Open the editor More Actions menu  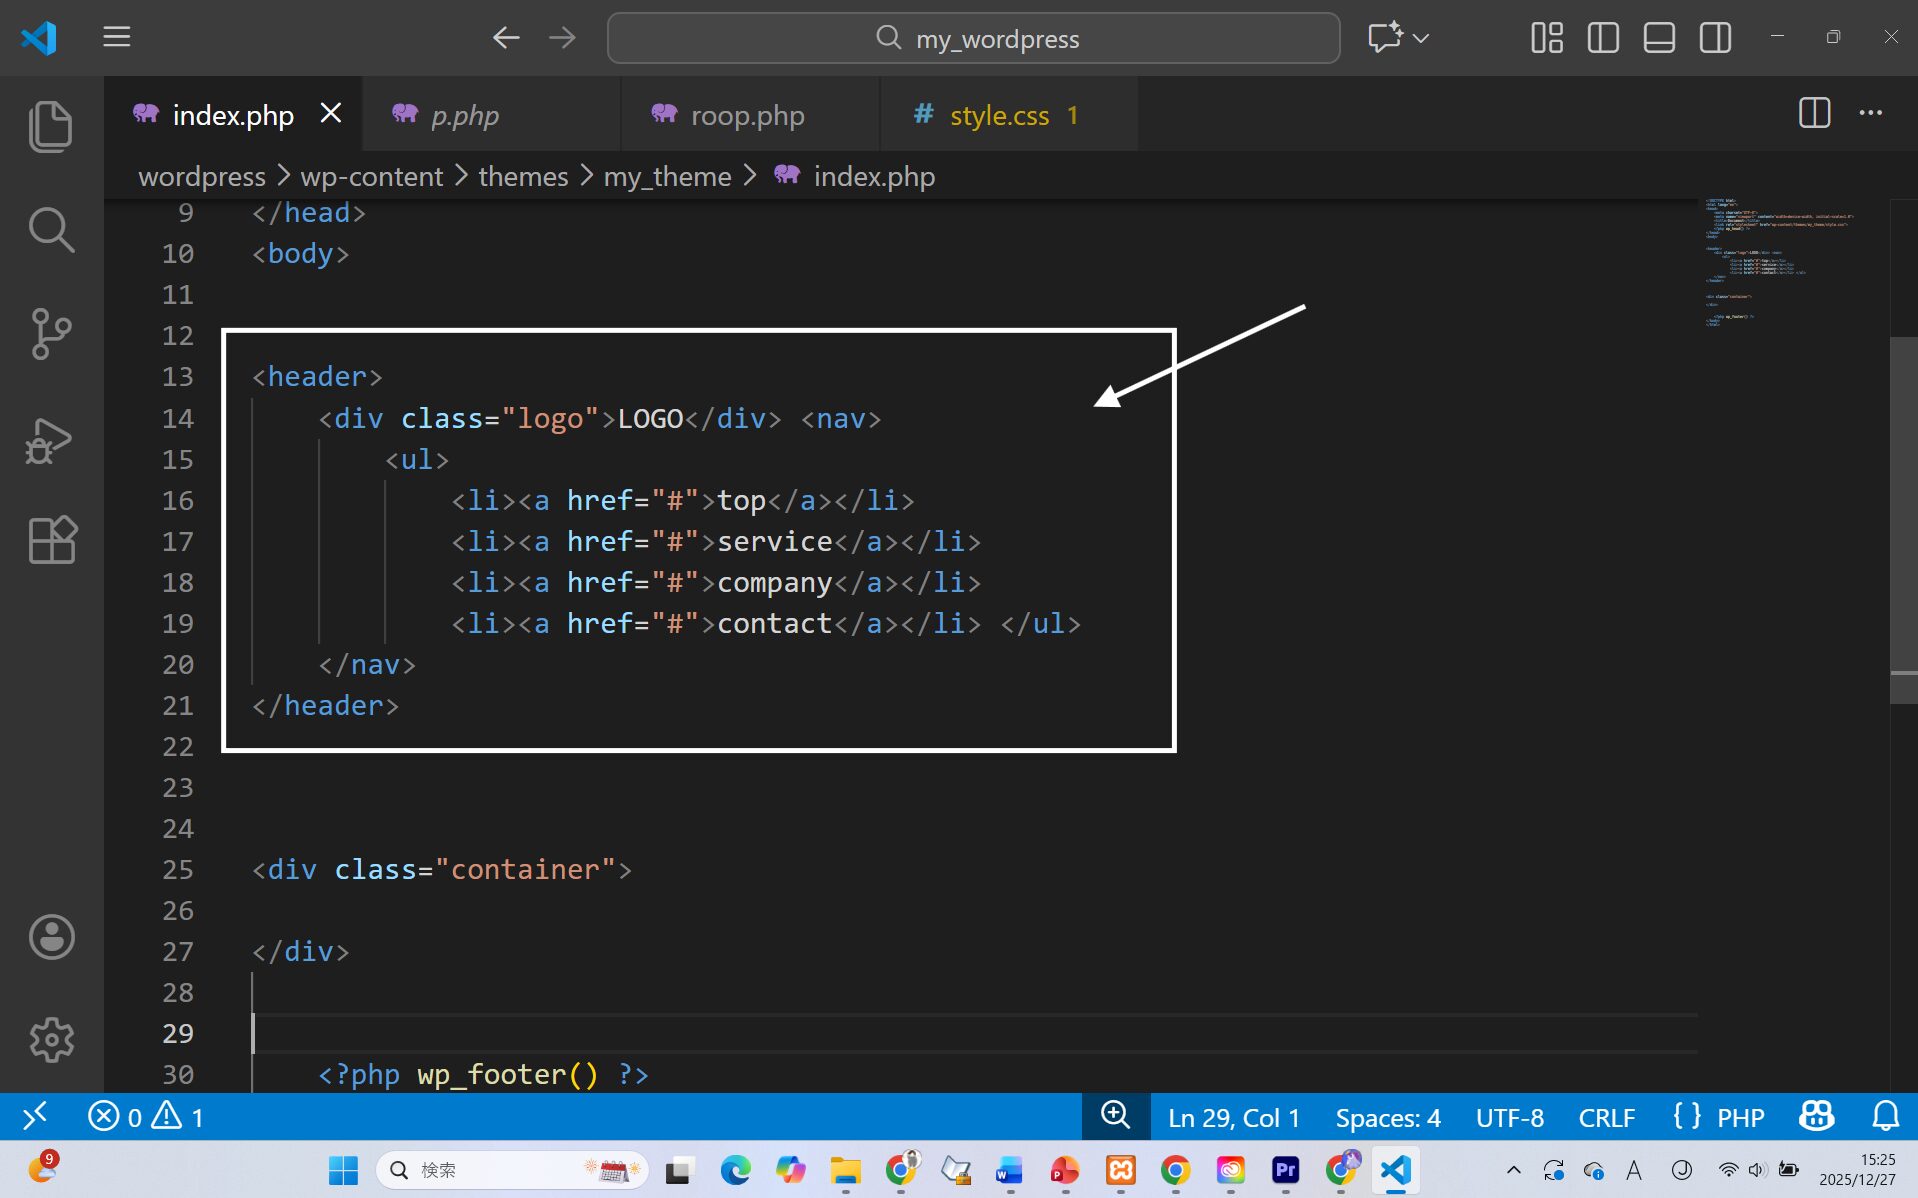pos(1870,113)
